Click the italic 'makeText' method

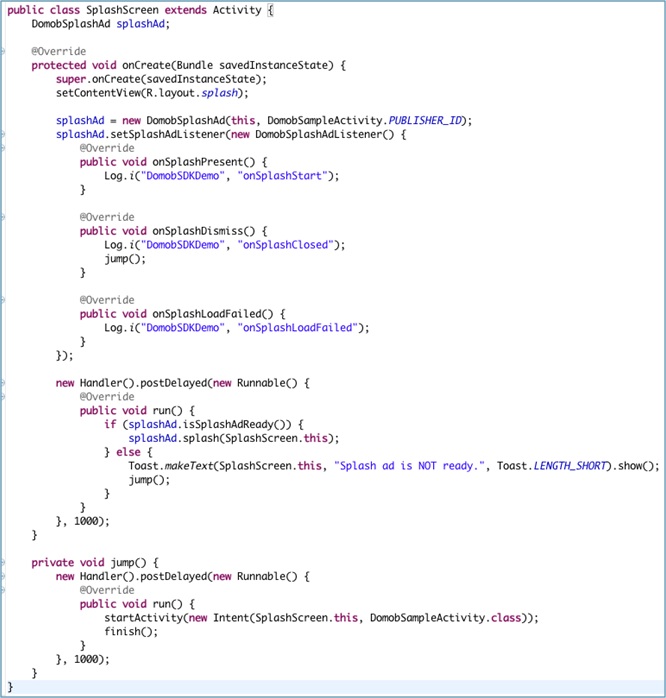pos(189,466)
